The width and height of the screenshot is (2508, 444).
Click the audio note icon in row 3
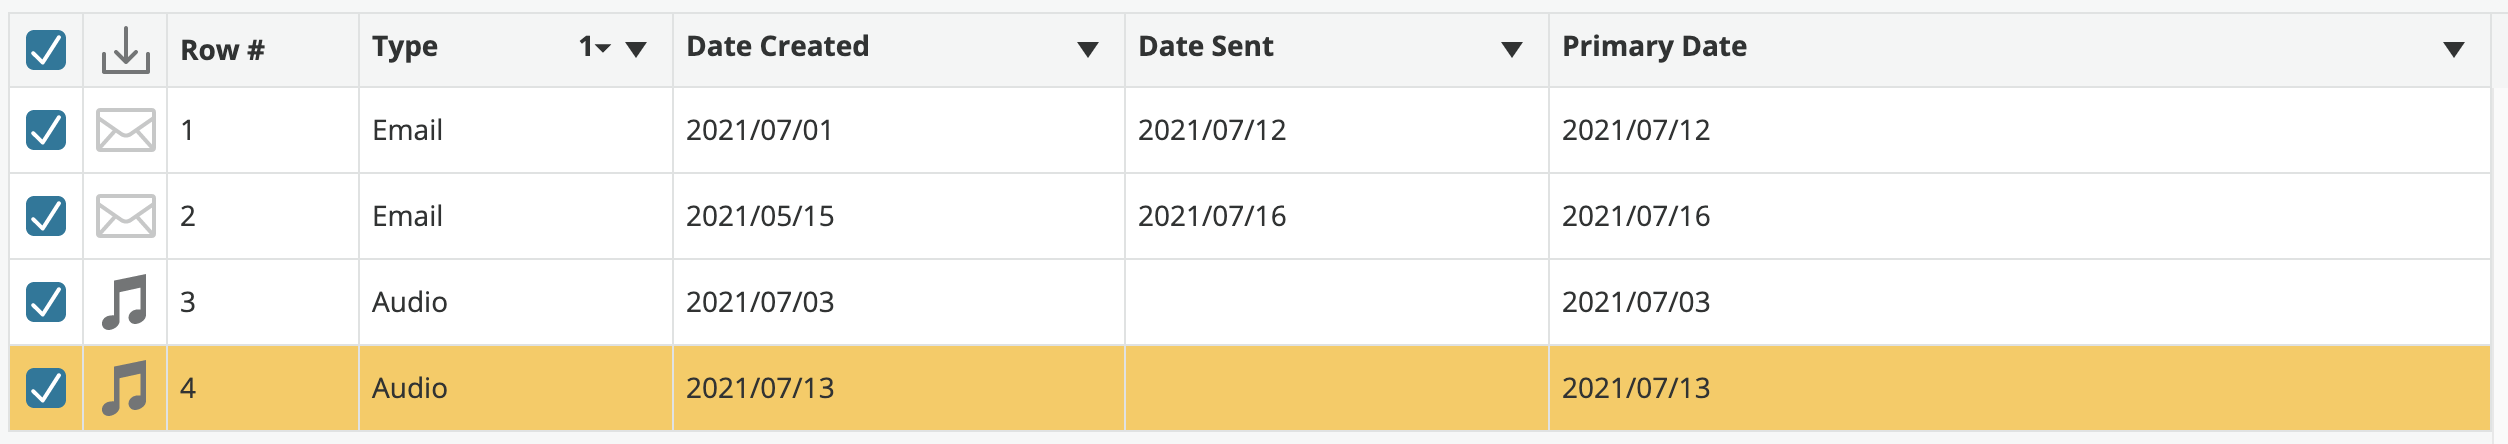coord(125,302)
